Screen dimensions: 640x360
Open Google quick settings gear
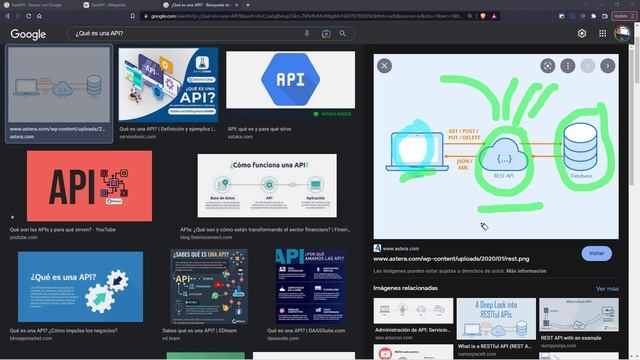[582, 33]
